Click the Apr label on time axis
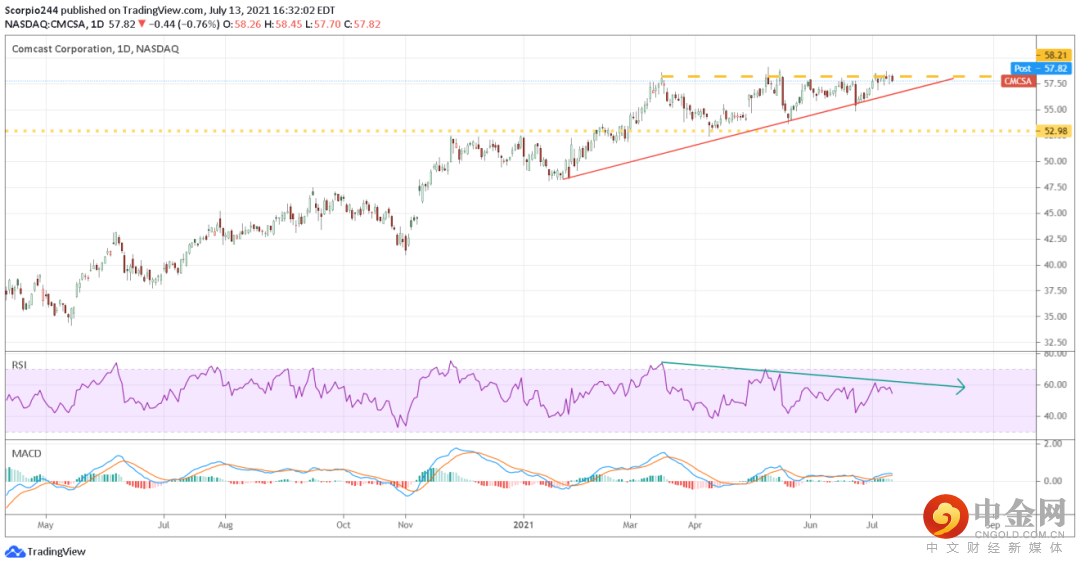Screen dimensions: 1080x566 [694, 525]
